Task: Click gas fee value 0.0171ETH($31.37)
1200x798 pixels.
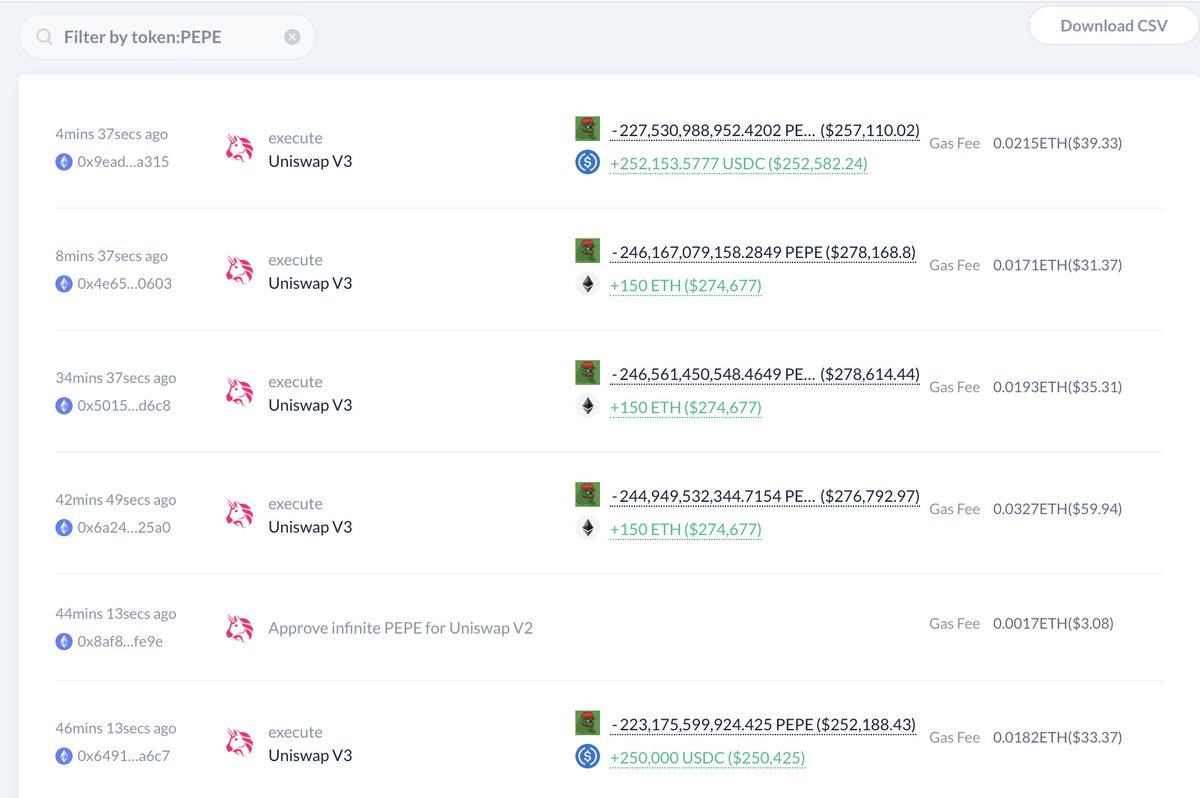Action: click(1057, 265)
